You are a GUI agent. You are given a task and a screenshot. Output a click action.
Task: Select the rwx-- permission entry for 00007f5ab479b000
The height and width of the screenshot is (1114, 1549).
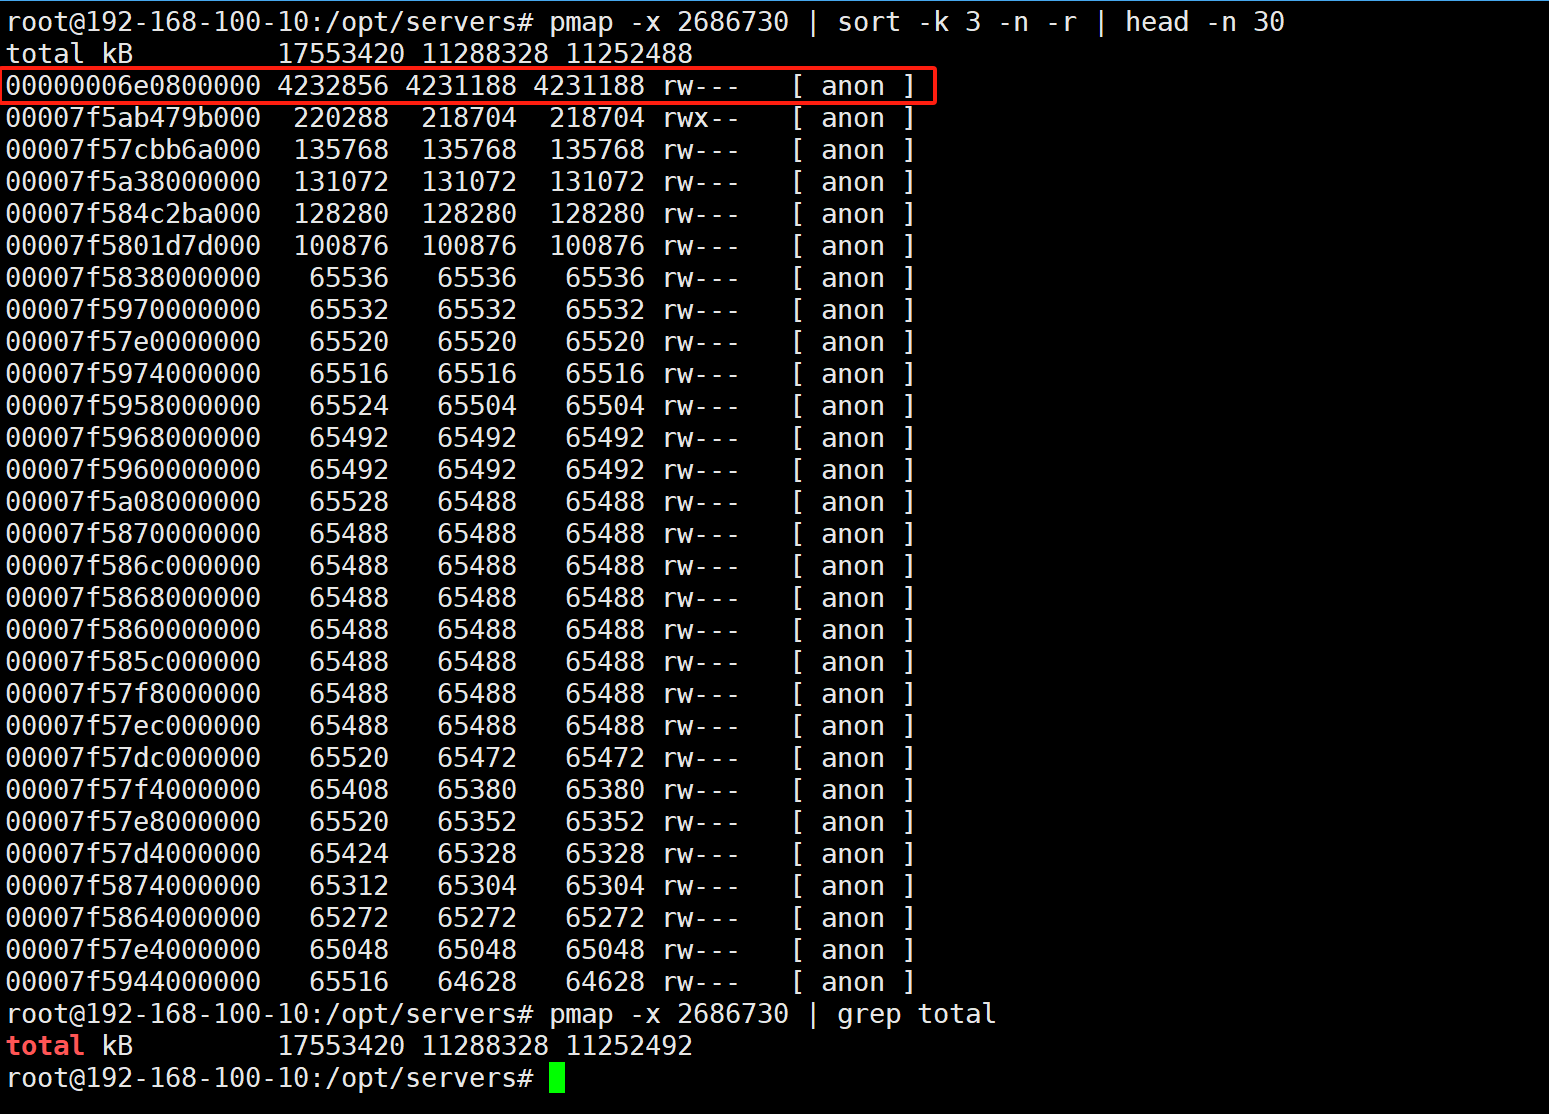pyautogui.click(x=700, y=117)
